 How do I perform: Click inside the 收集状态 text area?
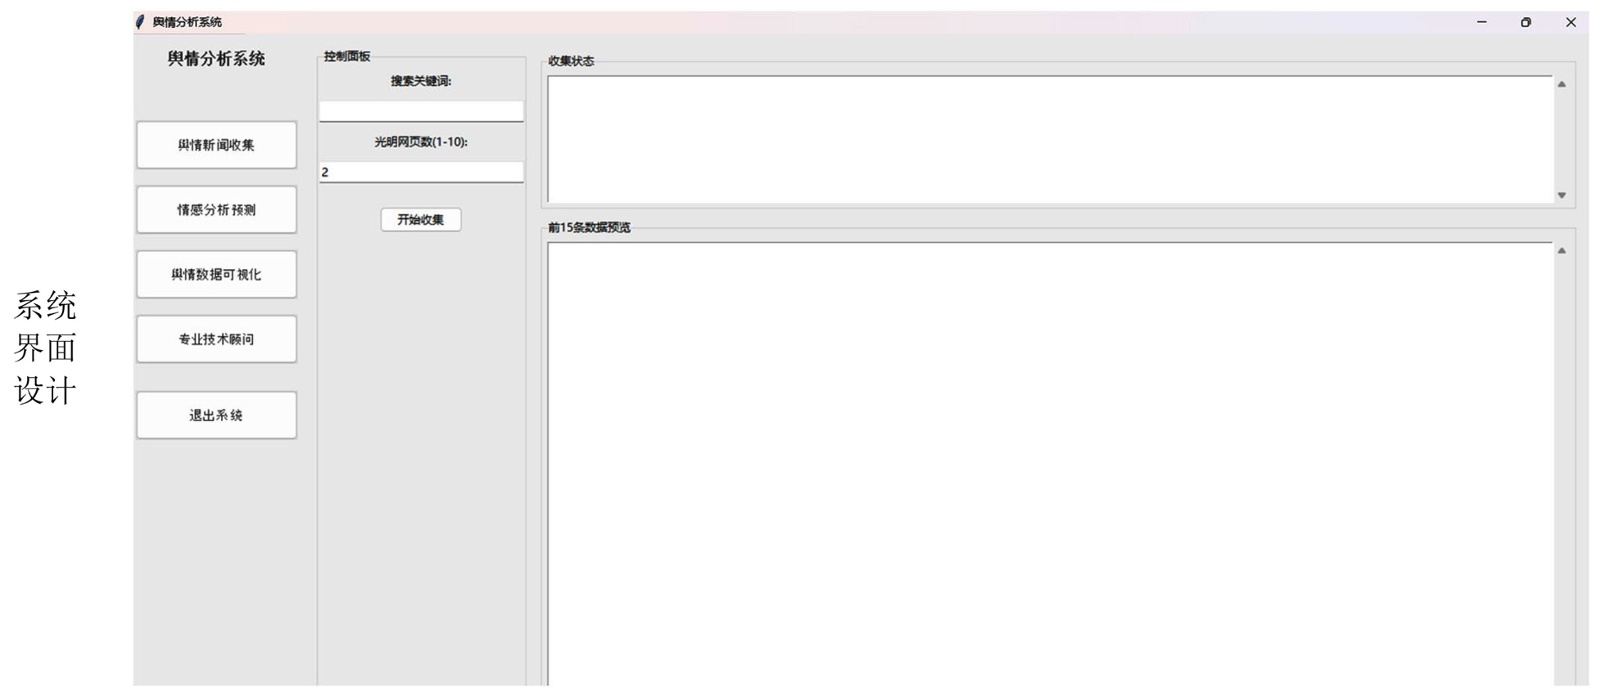click(1048, 139)
